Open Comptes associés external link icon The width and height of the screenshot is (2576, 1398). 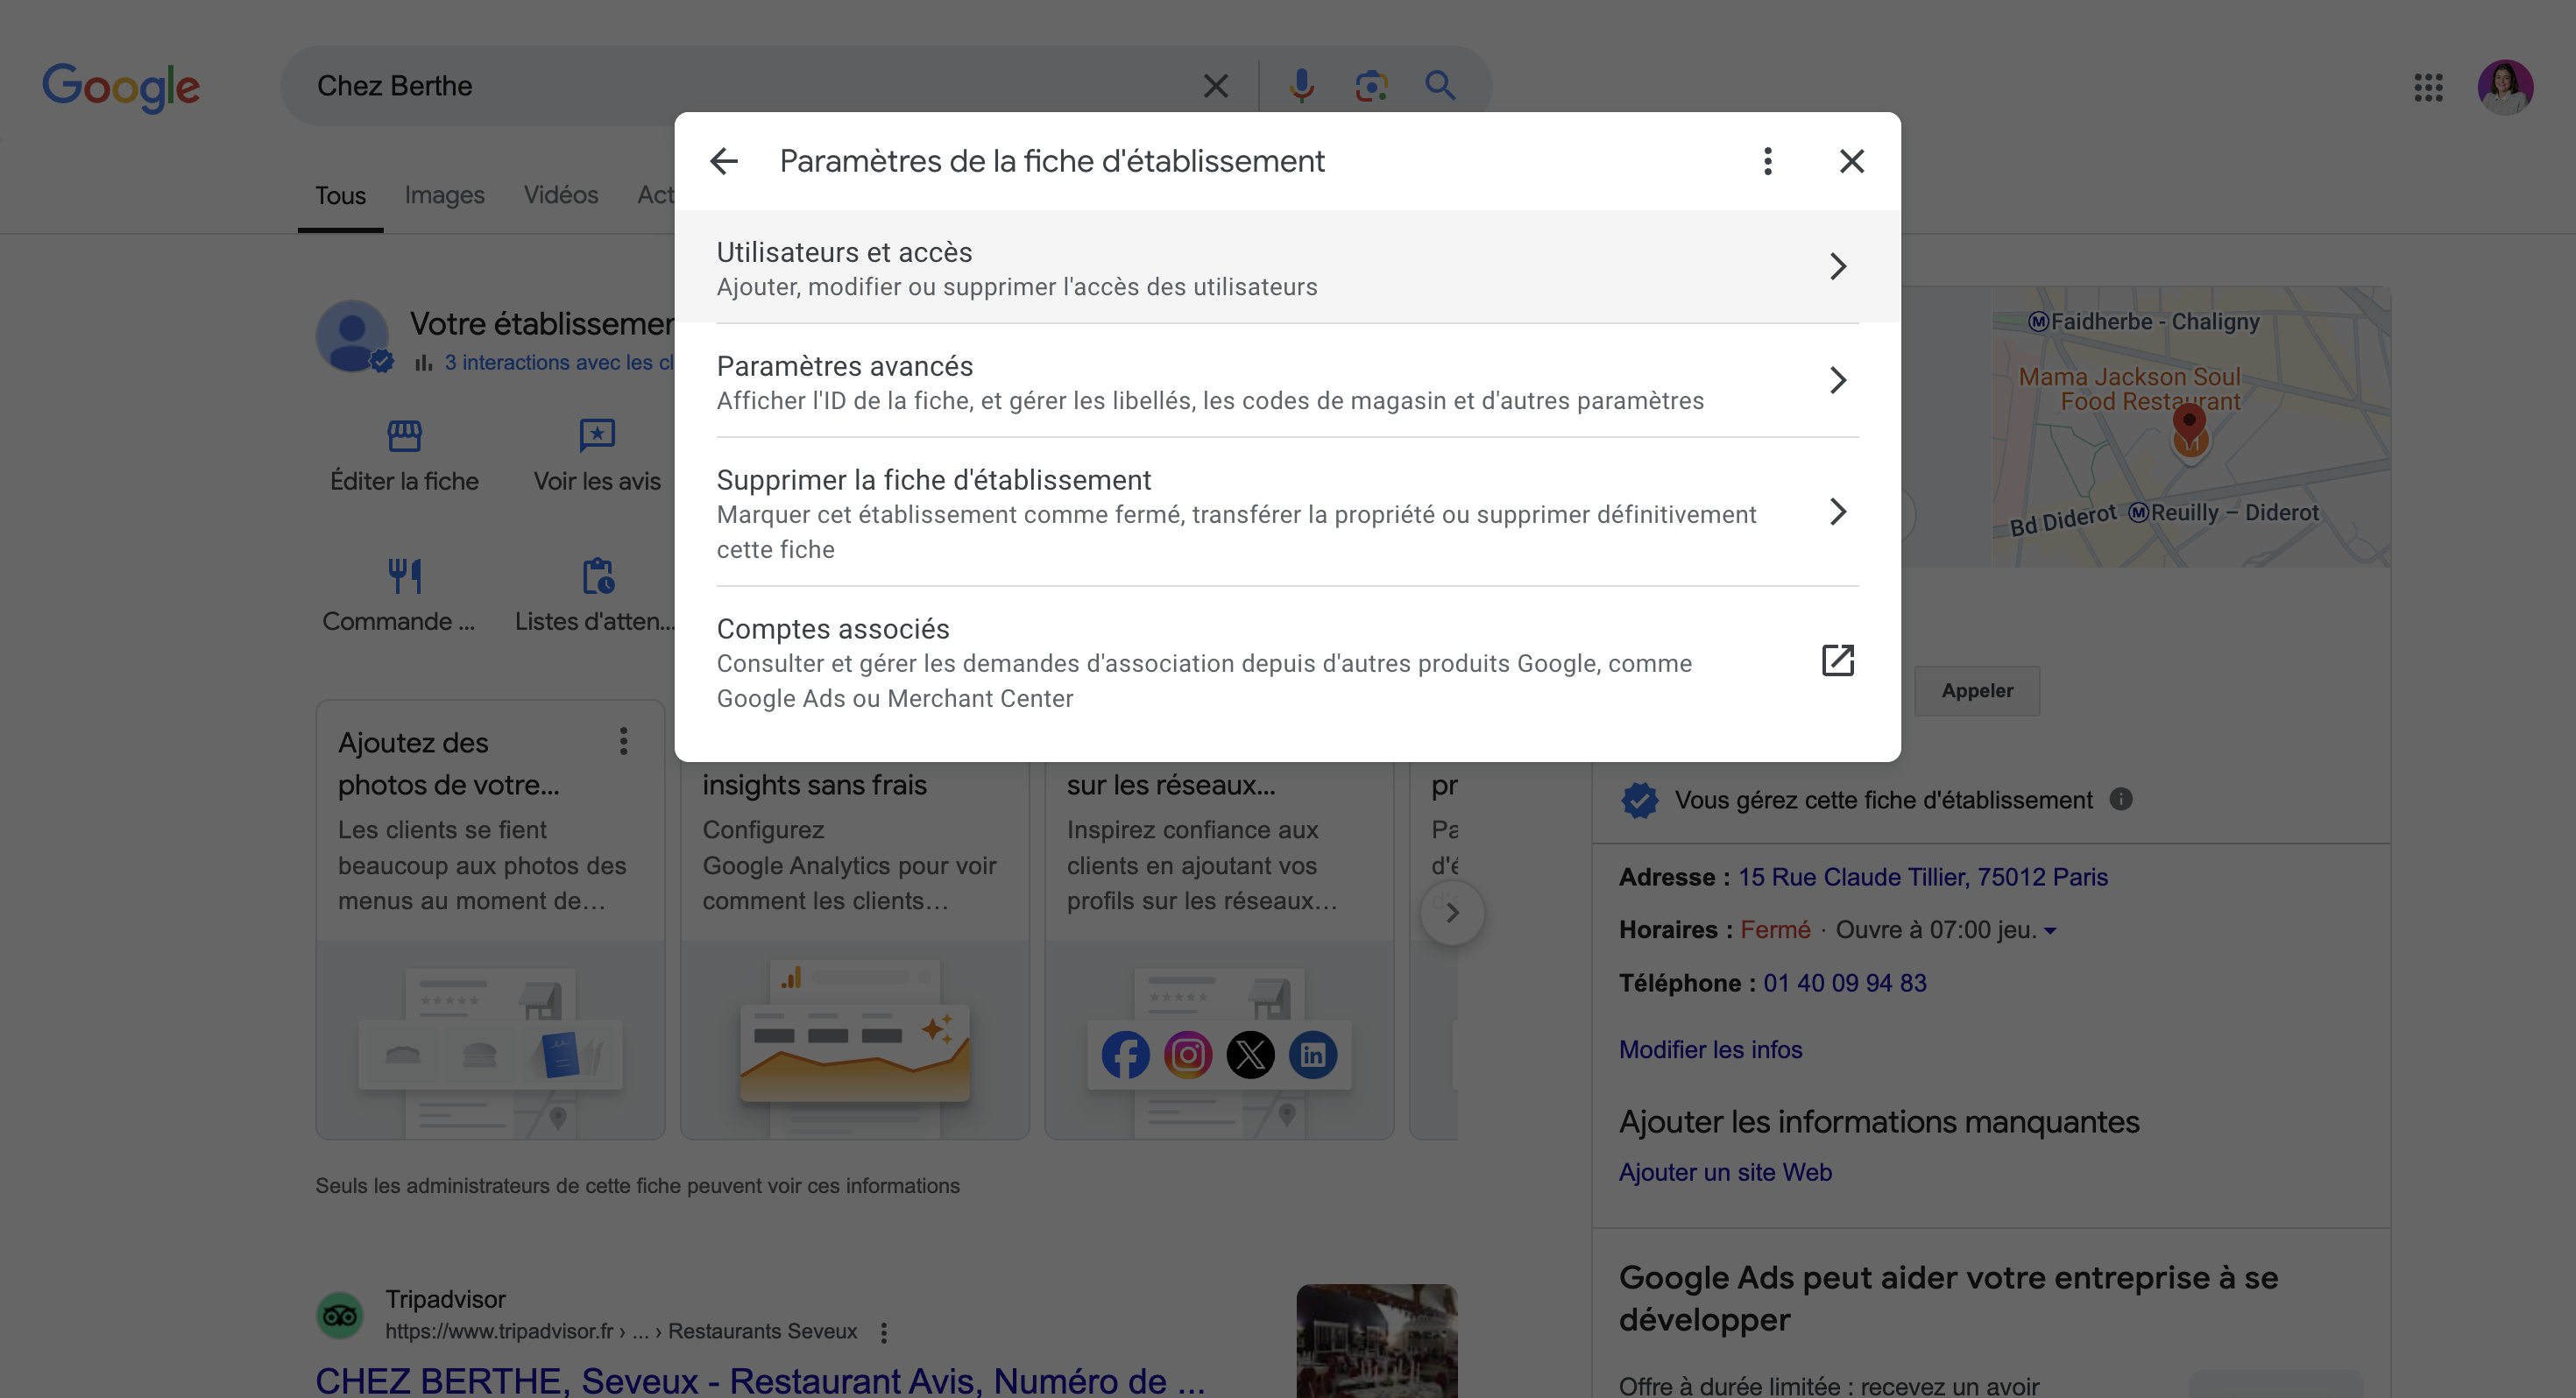coord(1837,661)
